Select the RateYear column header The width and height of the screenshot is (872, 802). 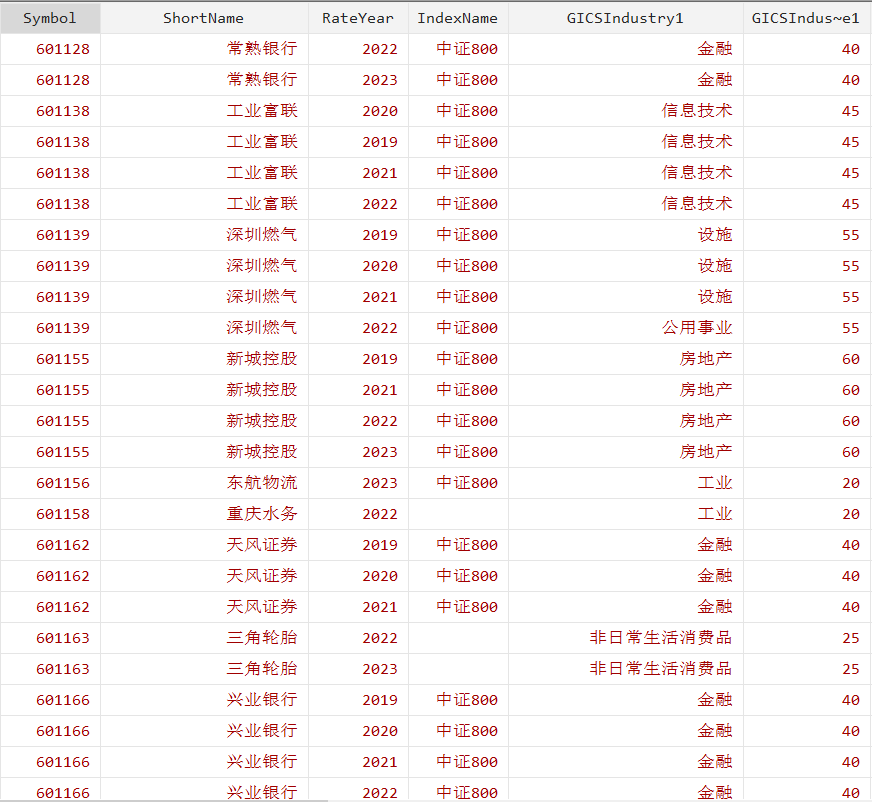point(358,18)
